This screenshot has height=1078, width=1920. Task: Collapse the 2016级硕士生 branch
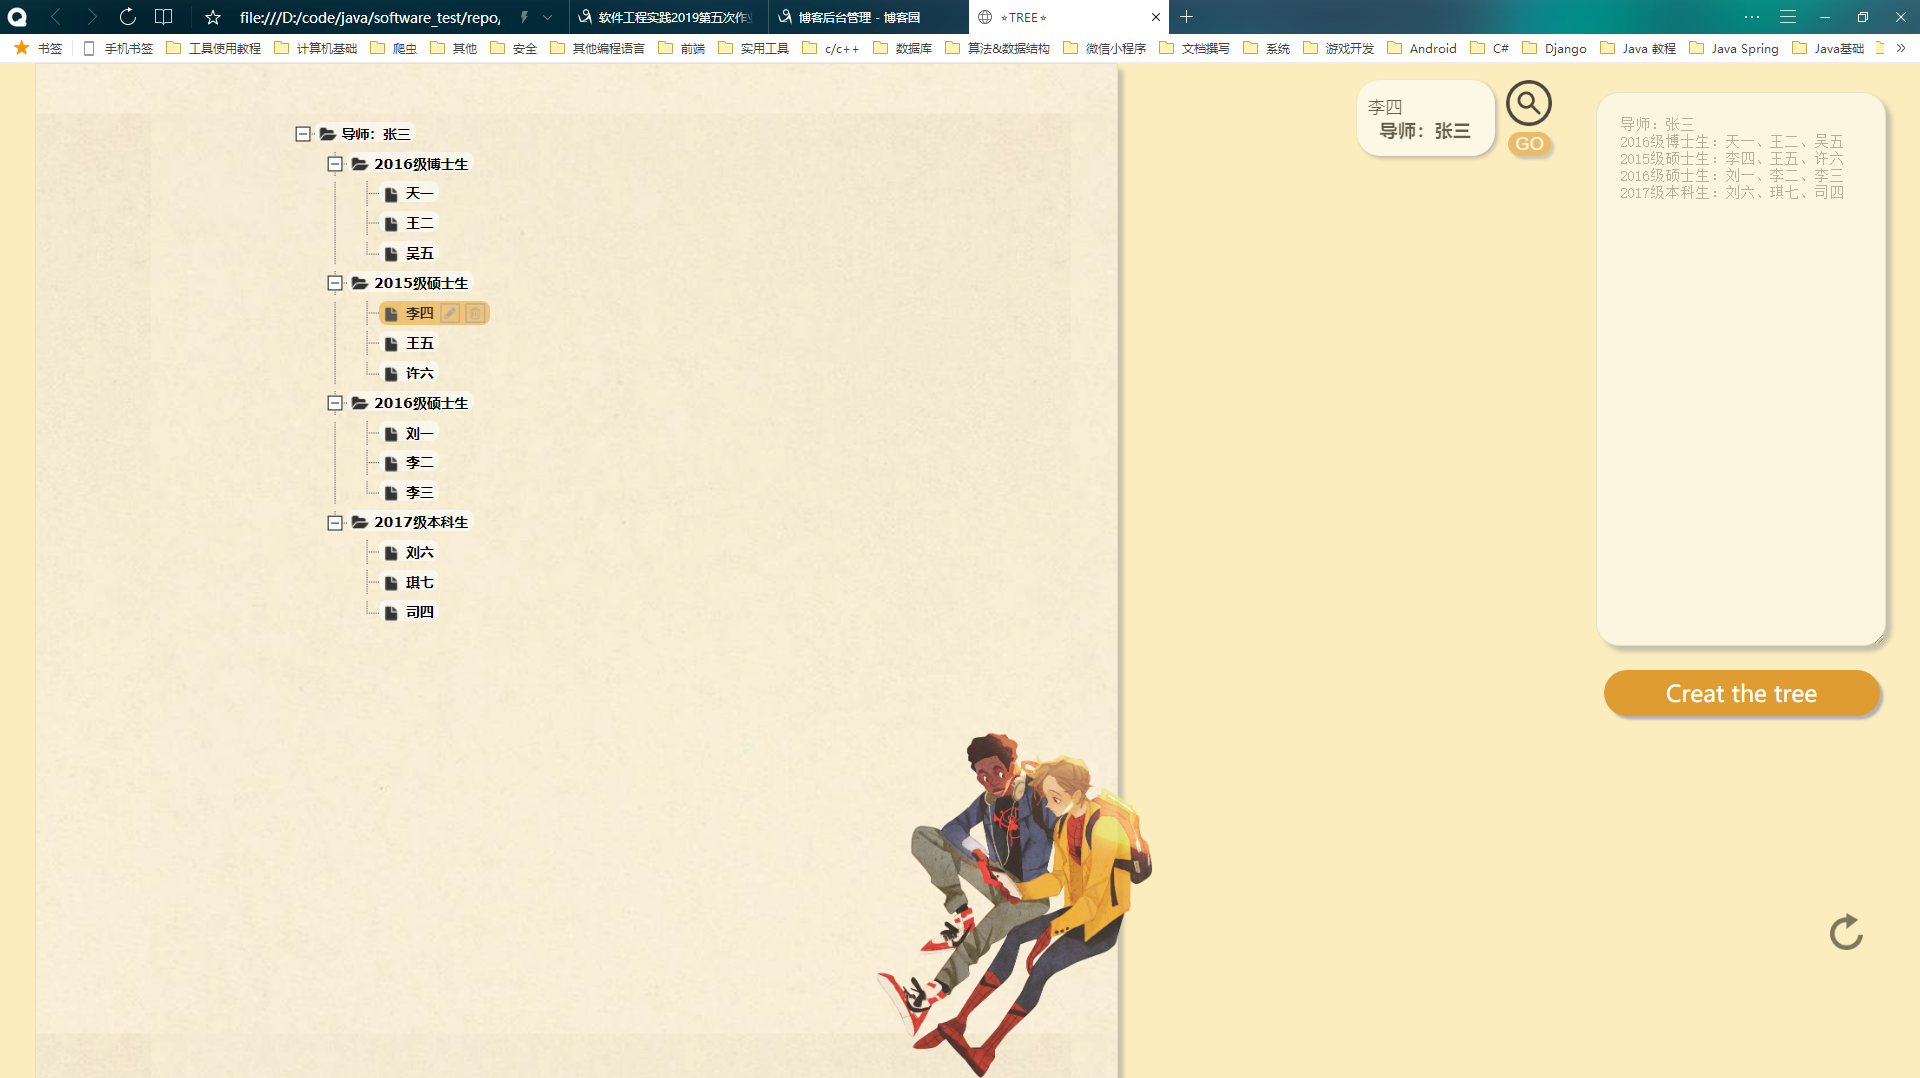(335, 403)
